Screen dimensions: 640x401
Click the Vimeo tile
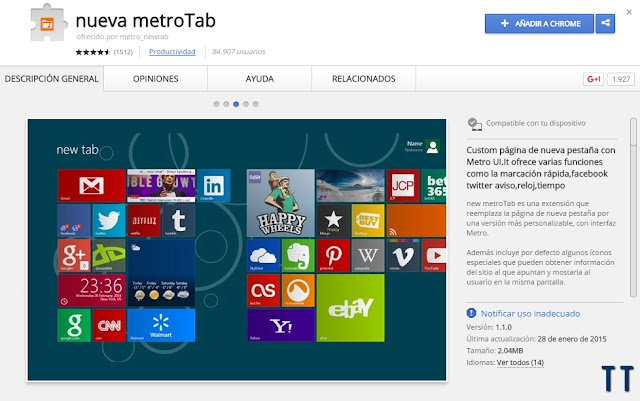(403, 256)
